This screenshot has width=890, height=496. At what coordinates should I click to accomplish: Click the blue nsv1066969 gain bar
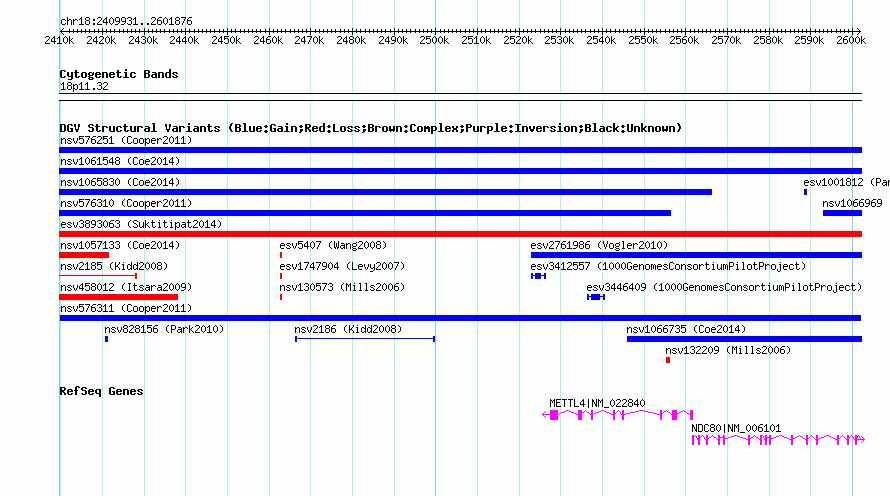pyautogui.click(x=842, y=213)
